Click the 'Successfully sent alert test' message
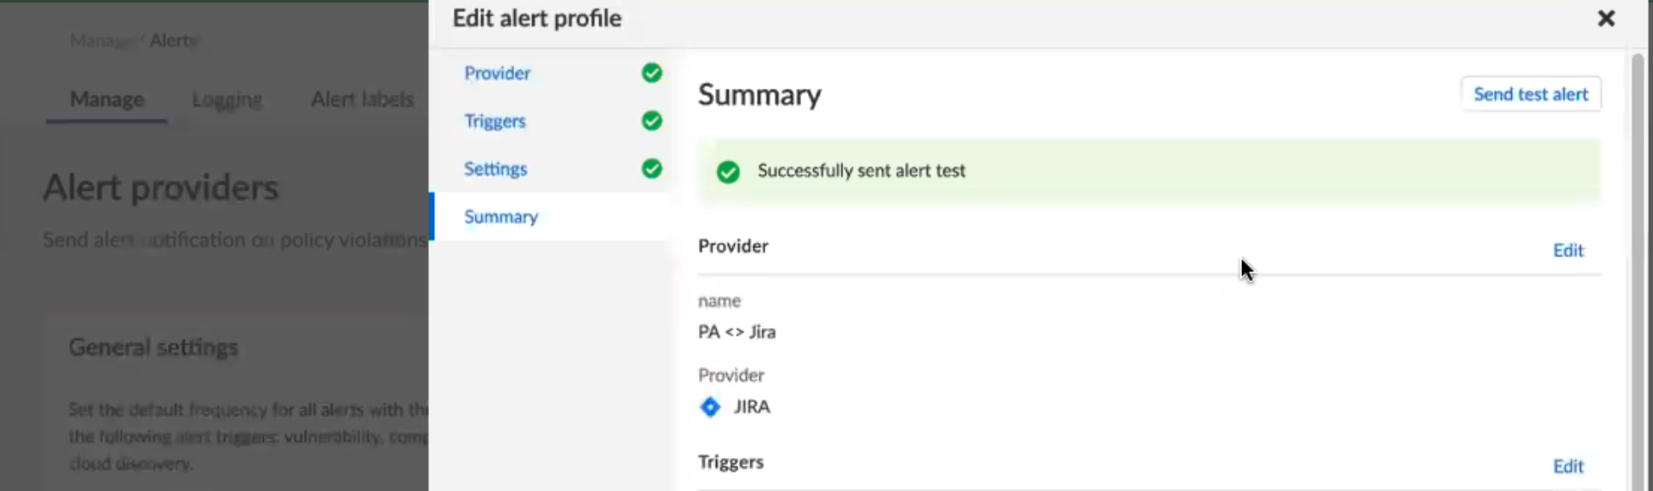 861,171
